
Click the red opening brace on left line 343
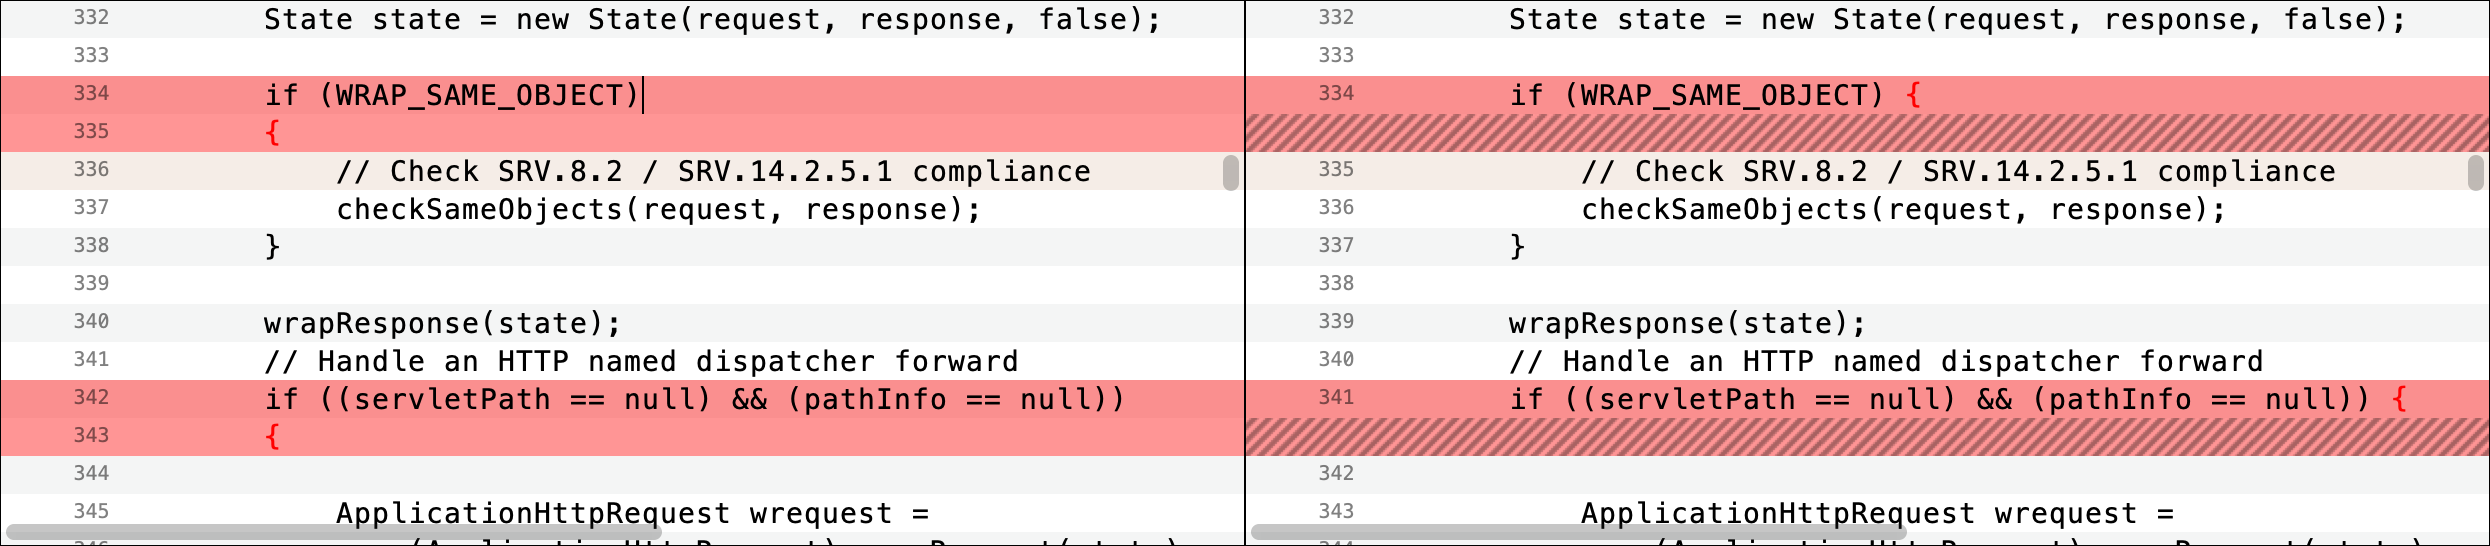coord(272,437)
